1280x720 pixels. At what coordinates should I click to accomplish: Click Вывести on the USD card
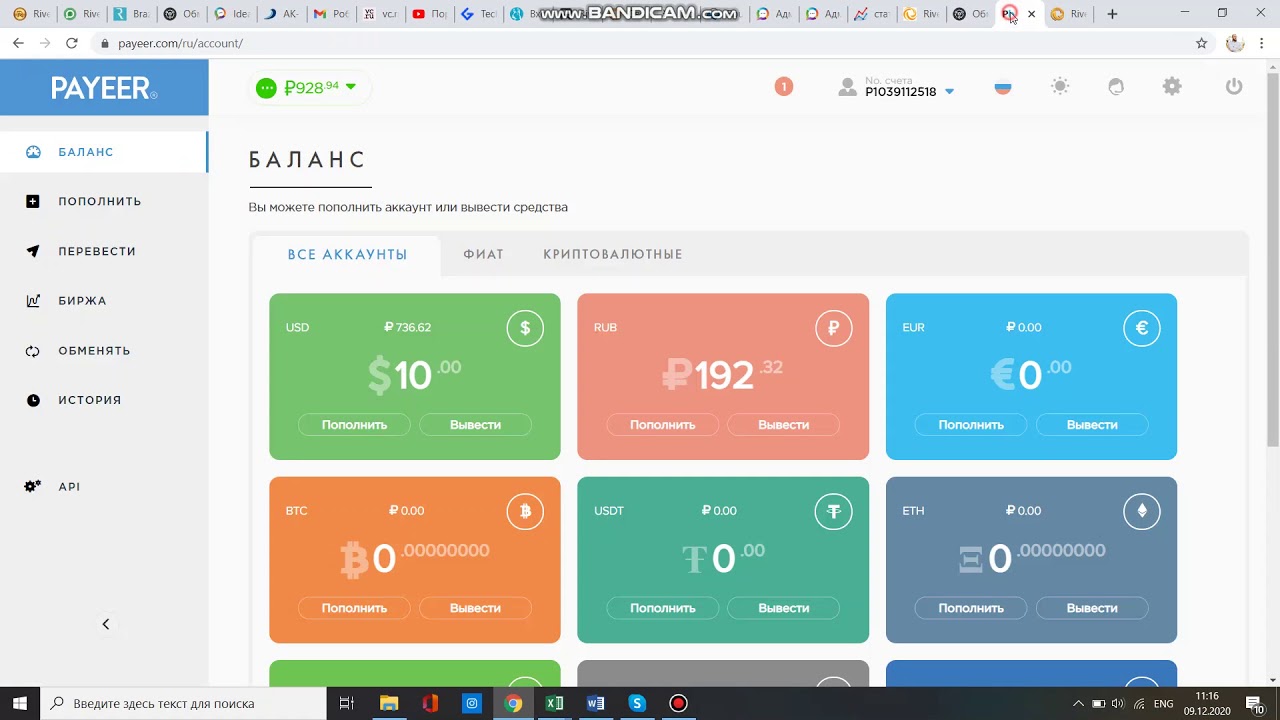[475, 425]
